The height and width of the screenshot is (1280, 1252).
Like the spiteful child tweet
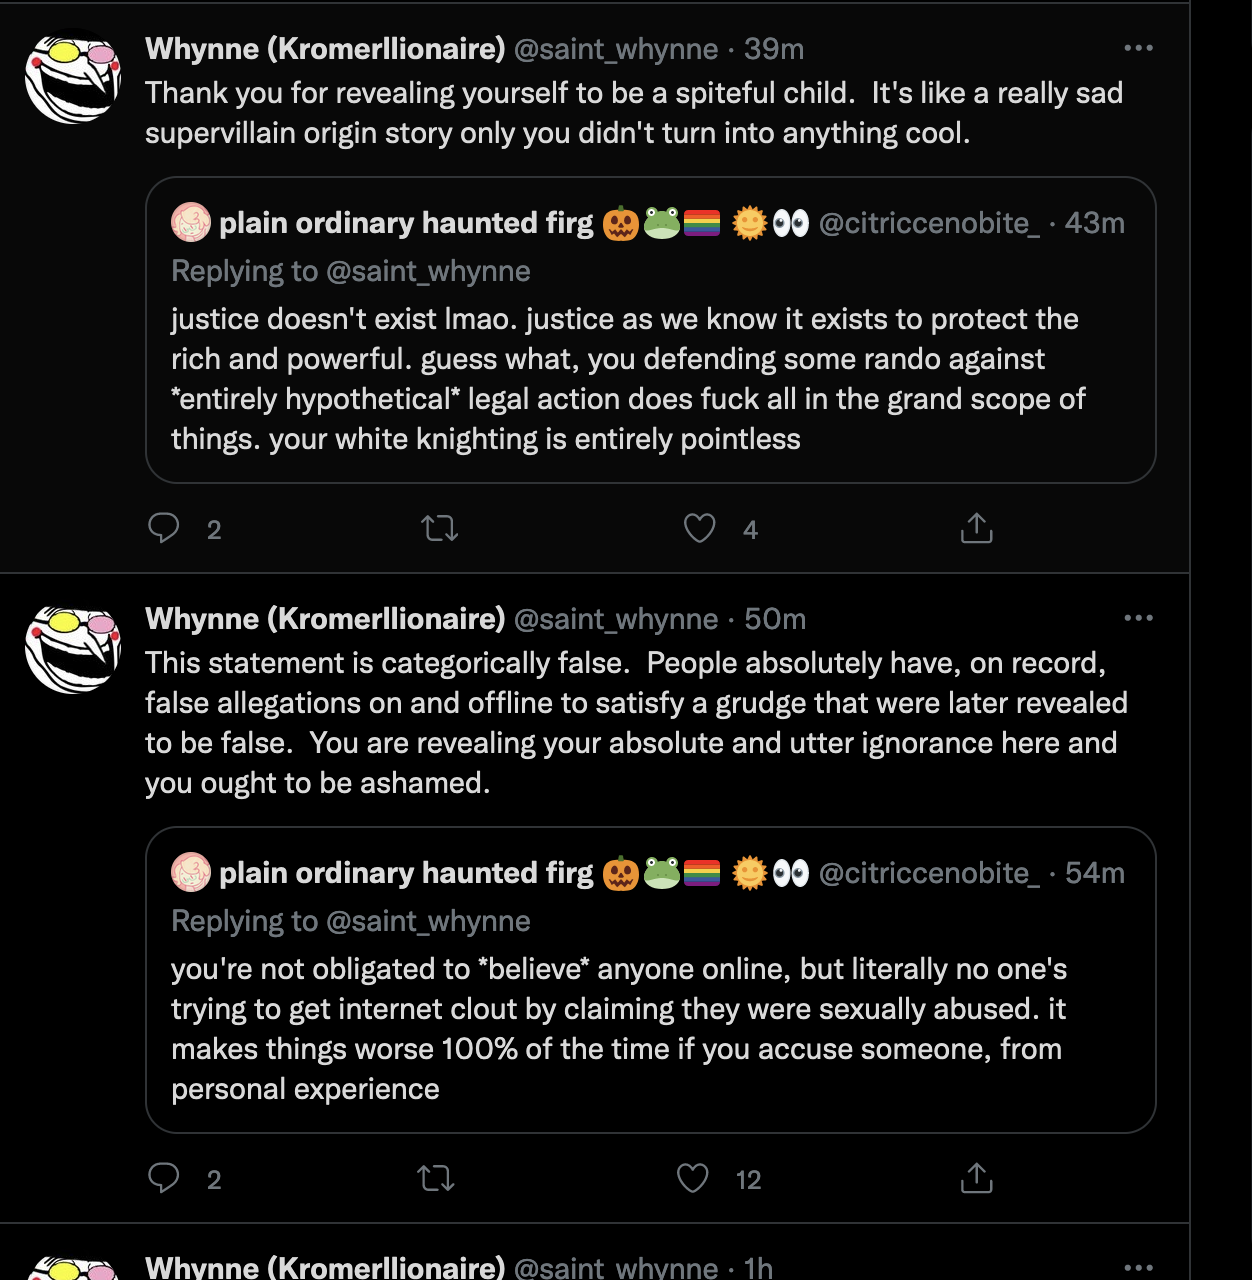tap(699, 528)
